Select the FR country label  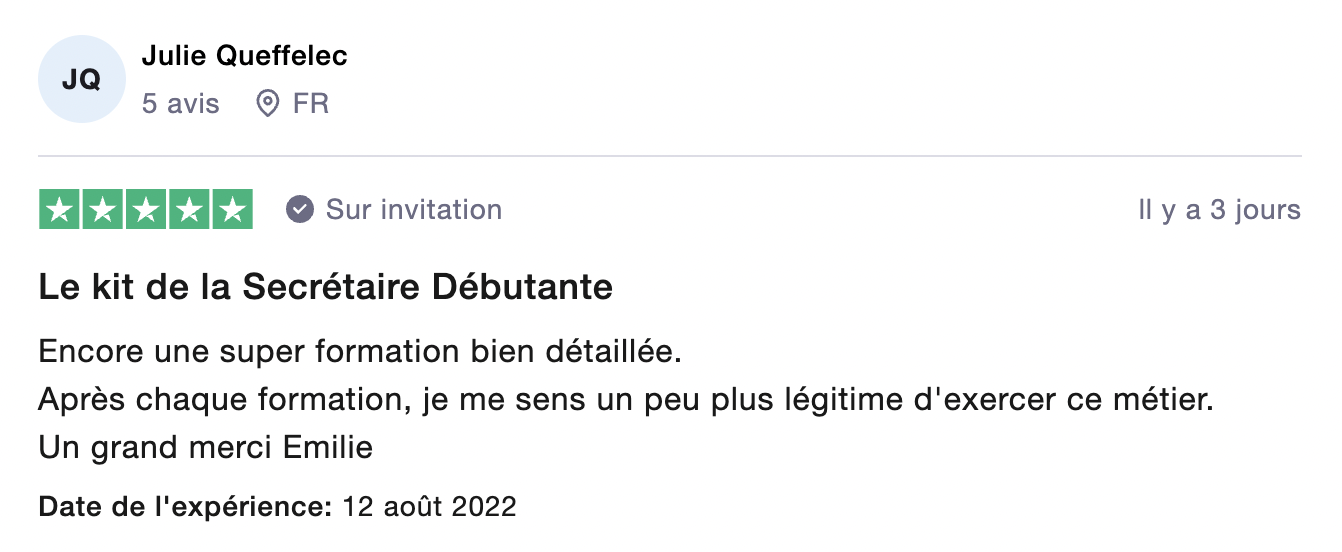pyautogui.click(x=311, y=103)
